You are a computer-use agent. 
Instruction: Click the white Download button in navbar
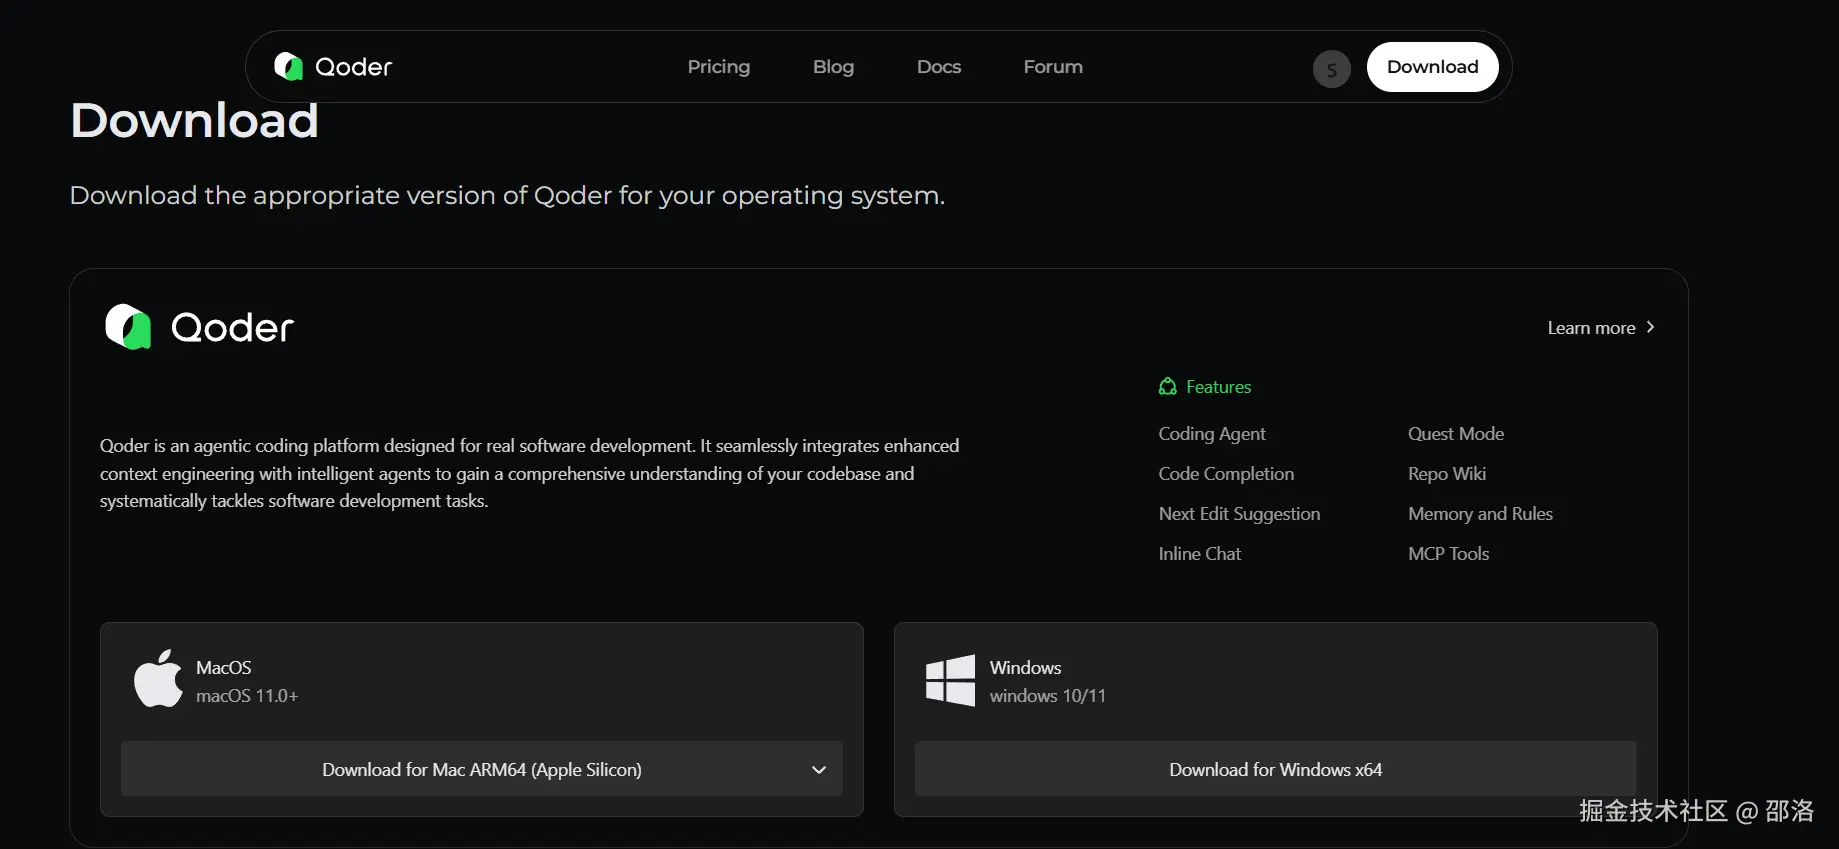tap(1432, 67)
